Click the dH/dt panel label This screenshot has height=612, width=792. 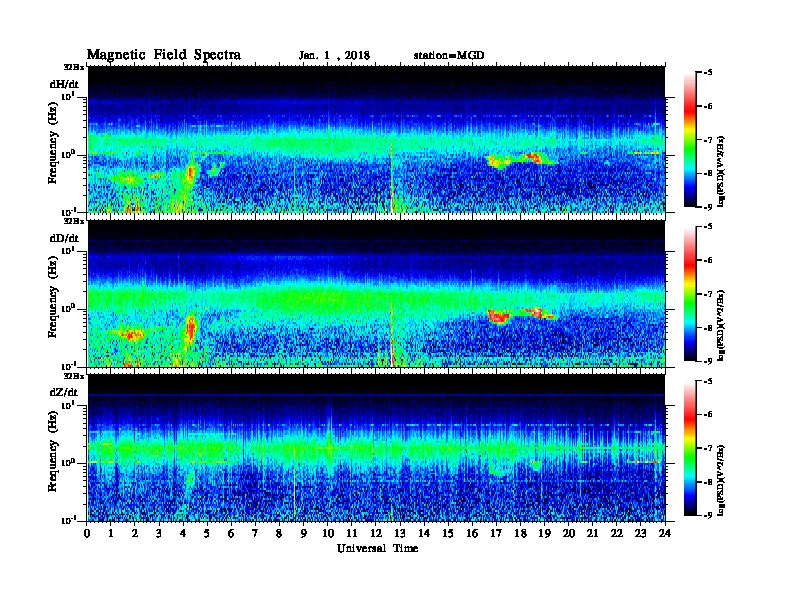coord(64,84)
